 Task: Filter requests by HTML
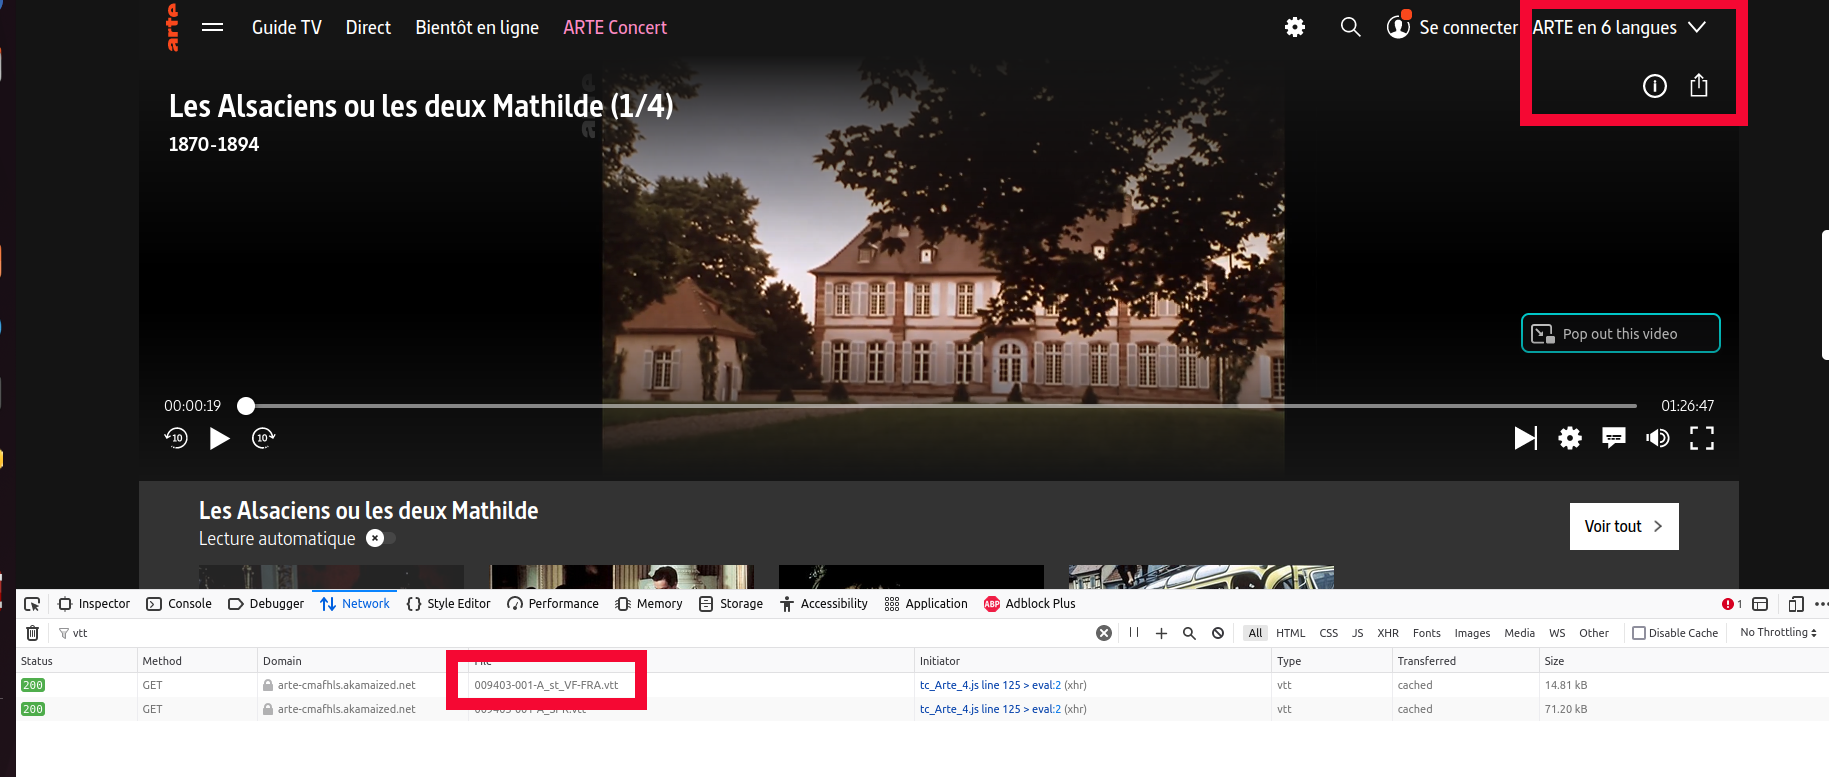point(1290,633)
